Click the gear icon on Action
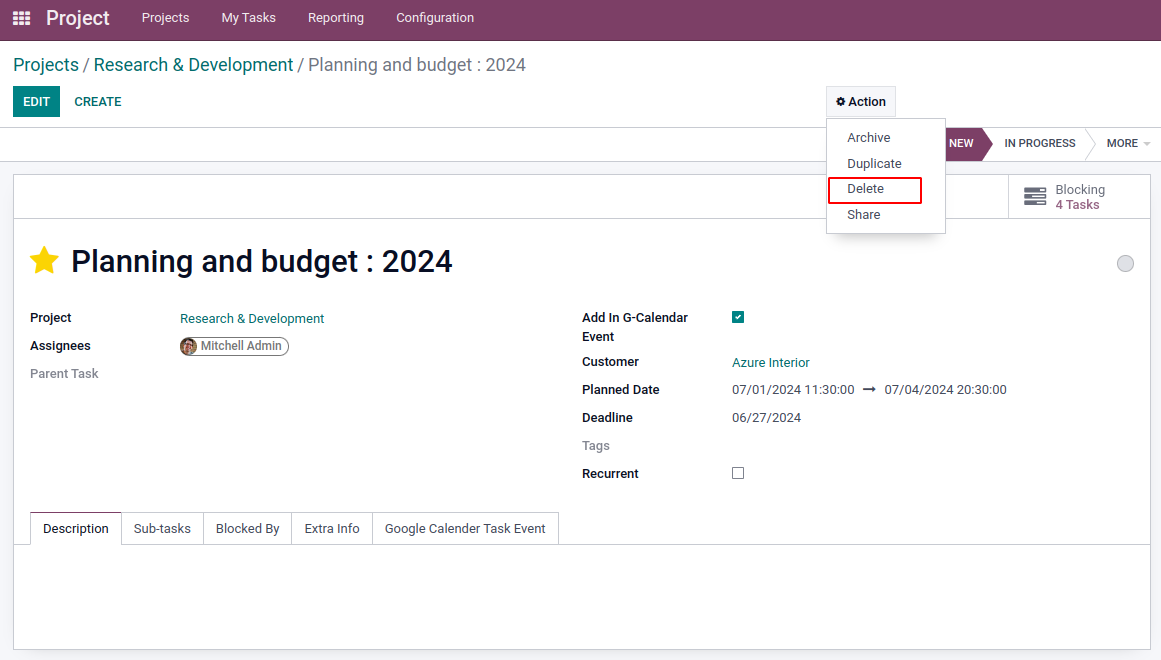Image resolution: width=1161 pixels, height=660 pixels. pyautogui.click(x=841, y=102)
